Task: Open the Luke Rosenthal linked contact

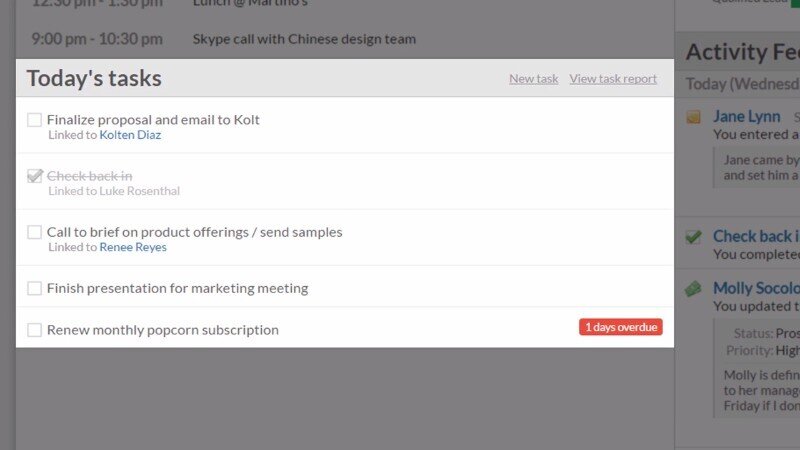Action: click(x=139, y=191)
